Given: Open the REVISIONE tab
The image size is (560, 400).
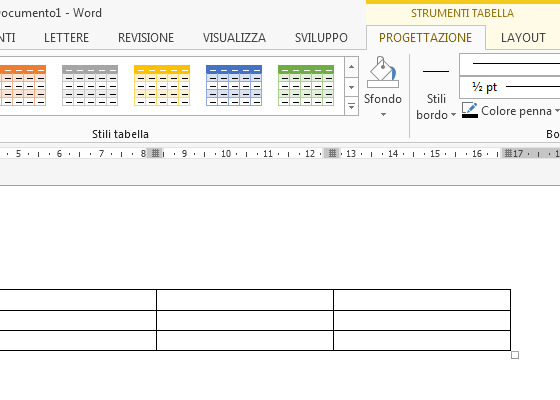Looking at the screenshot, I should tap(146, 38).
